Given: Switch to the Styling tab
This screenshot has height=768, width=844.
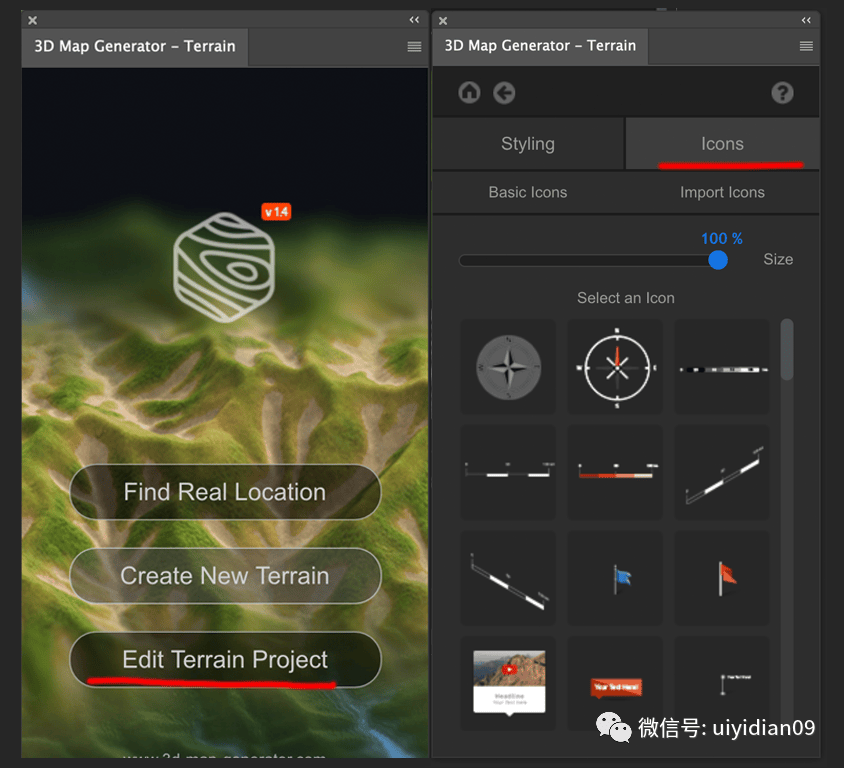Looking at the screenshot, I should point(528,144).
